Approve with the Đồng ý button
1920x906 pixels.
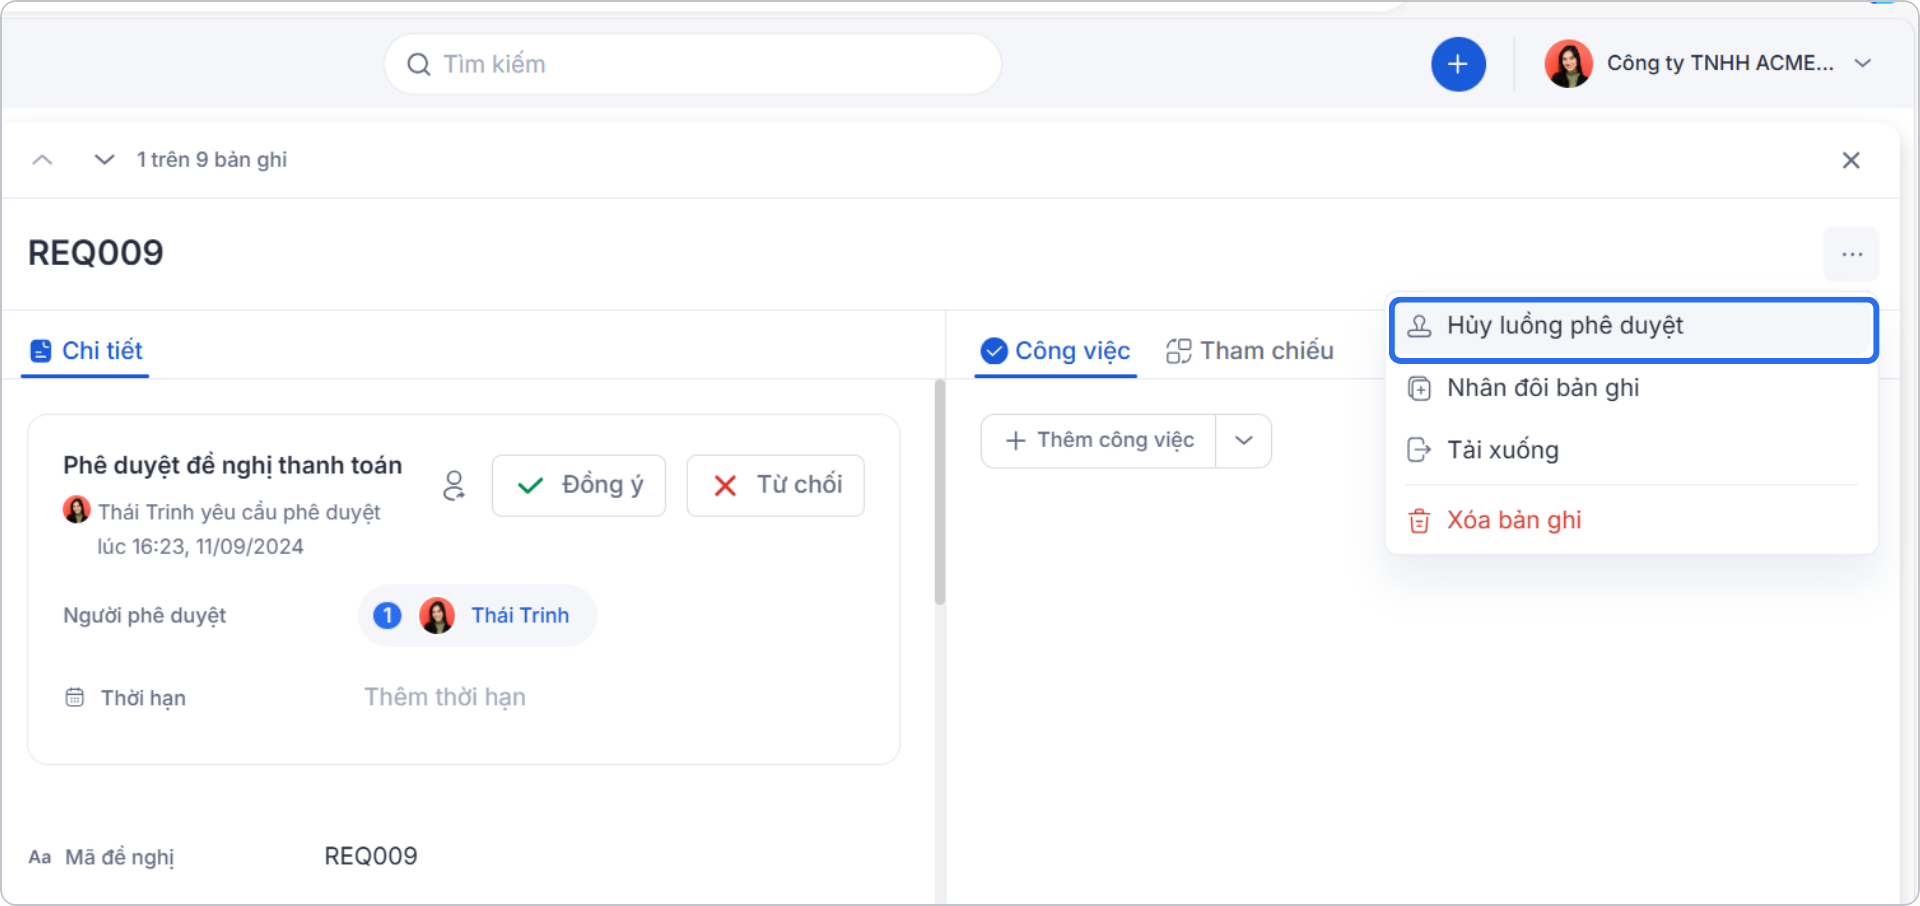tap(579, 486)
